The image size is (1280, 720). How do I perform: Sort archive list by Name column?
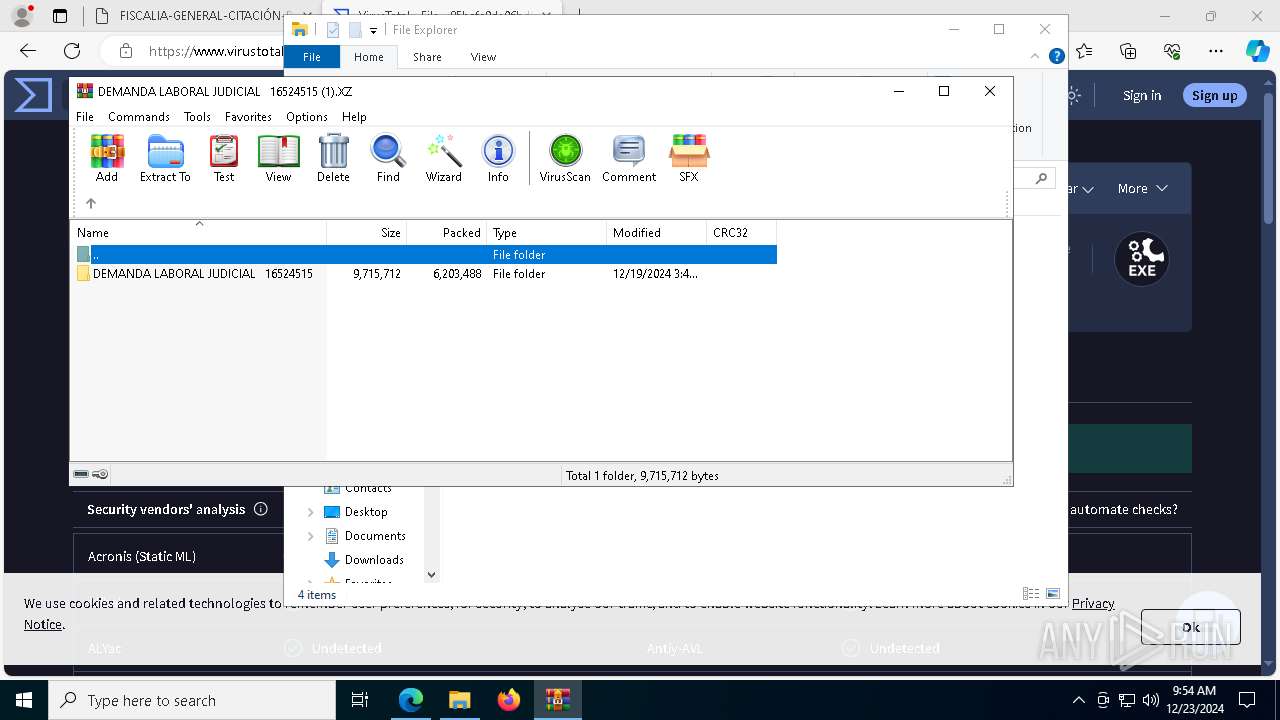click(198, 232)
